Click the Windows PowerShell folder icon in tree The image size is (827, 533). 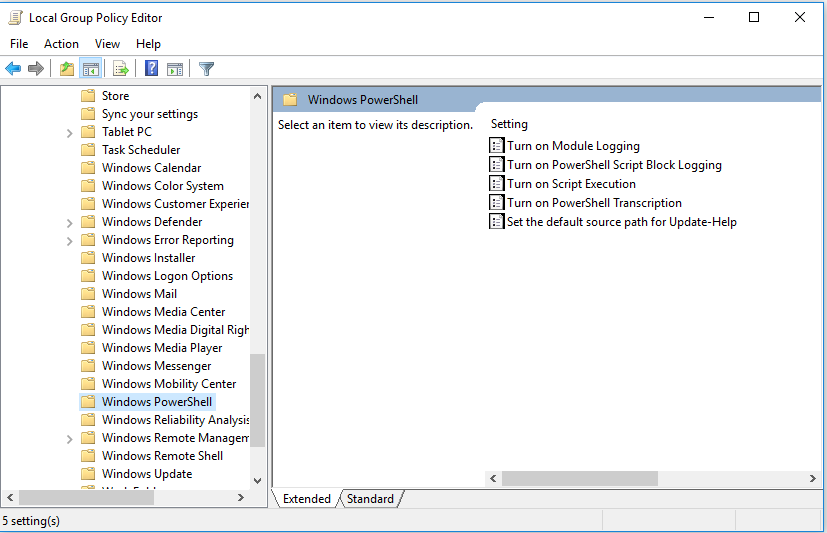(88, 402)
